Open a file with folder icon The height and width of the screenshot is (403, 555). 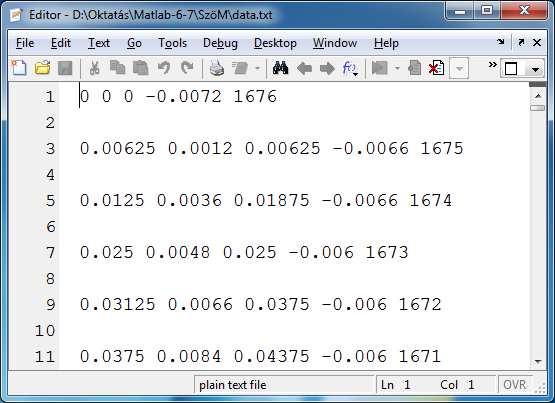(x=42, y=68)
